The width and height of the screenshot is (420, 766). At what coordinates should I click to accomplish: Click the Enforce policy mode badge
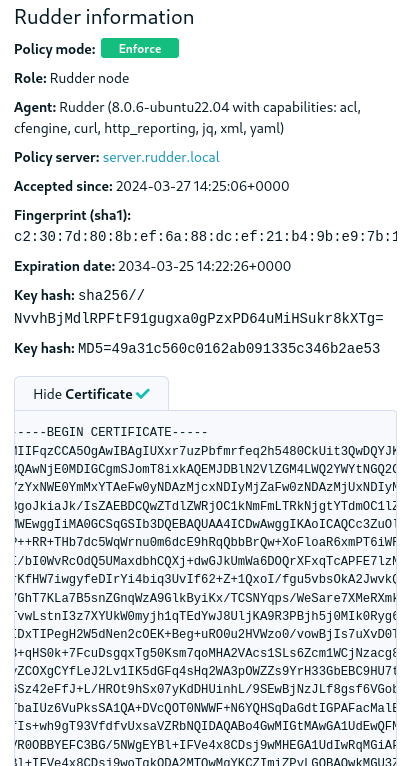(140, 48)
